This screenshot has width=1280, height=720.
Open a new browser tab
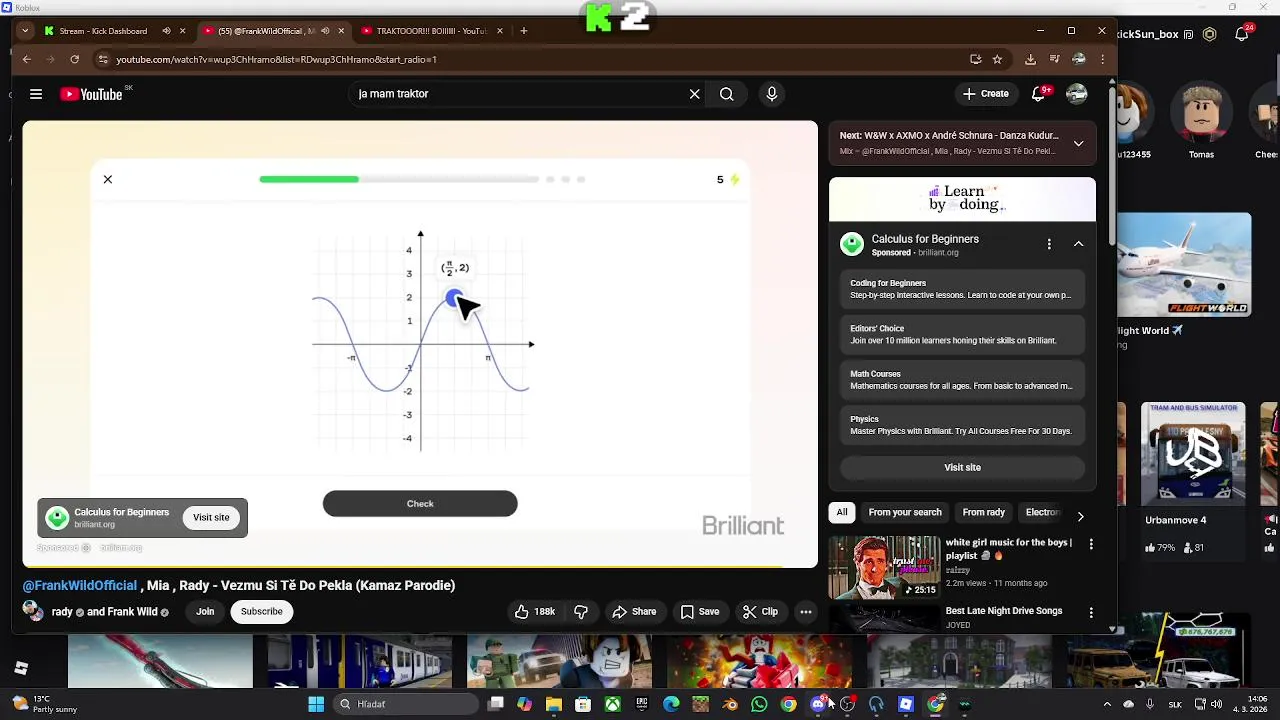click(x=523, y=31)
